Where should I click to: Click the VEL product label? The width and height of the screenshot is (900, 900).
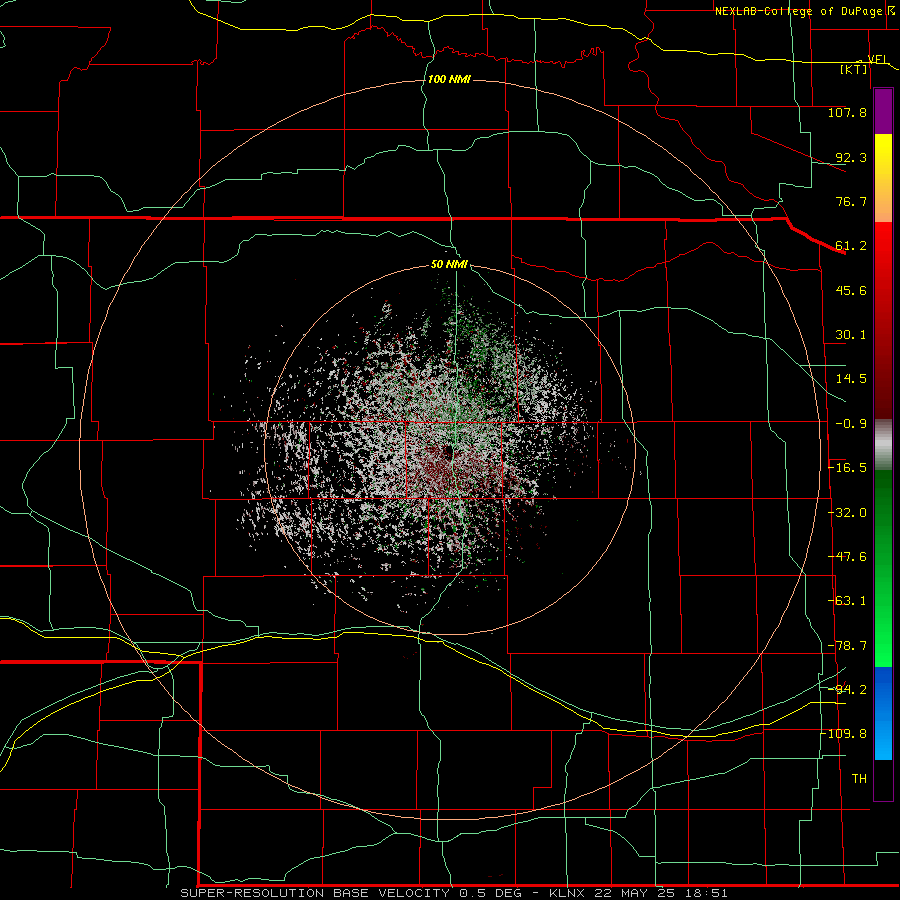(878, 59)
